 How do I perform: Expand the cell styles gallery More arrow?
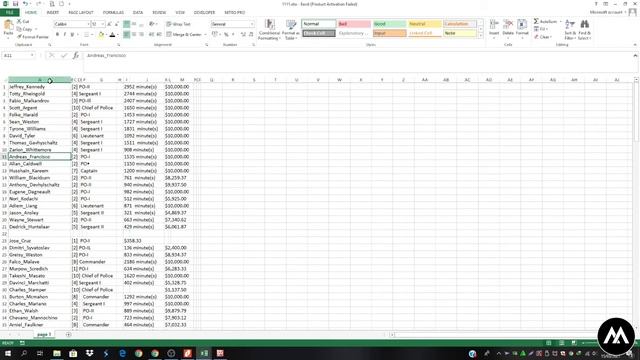[480, 36]
